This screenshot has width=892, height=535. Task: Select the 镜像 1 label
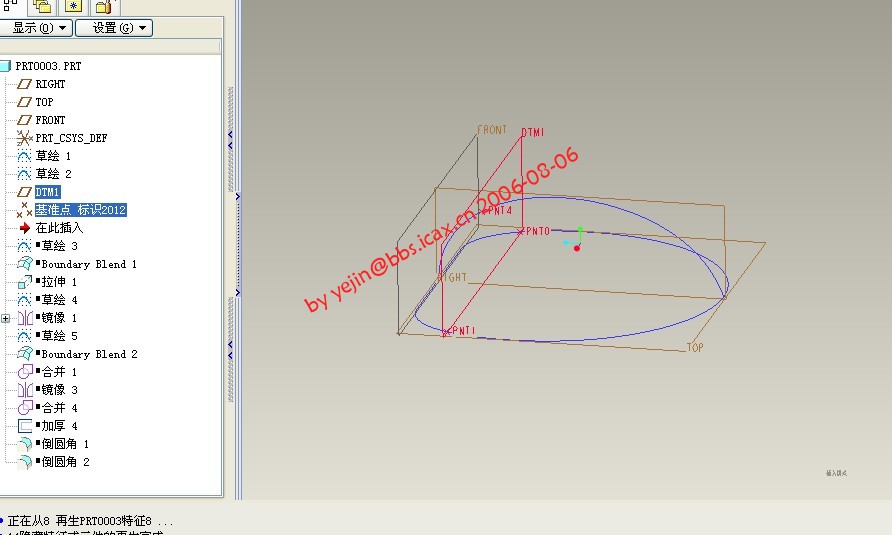[x=59, y=318]
